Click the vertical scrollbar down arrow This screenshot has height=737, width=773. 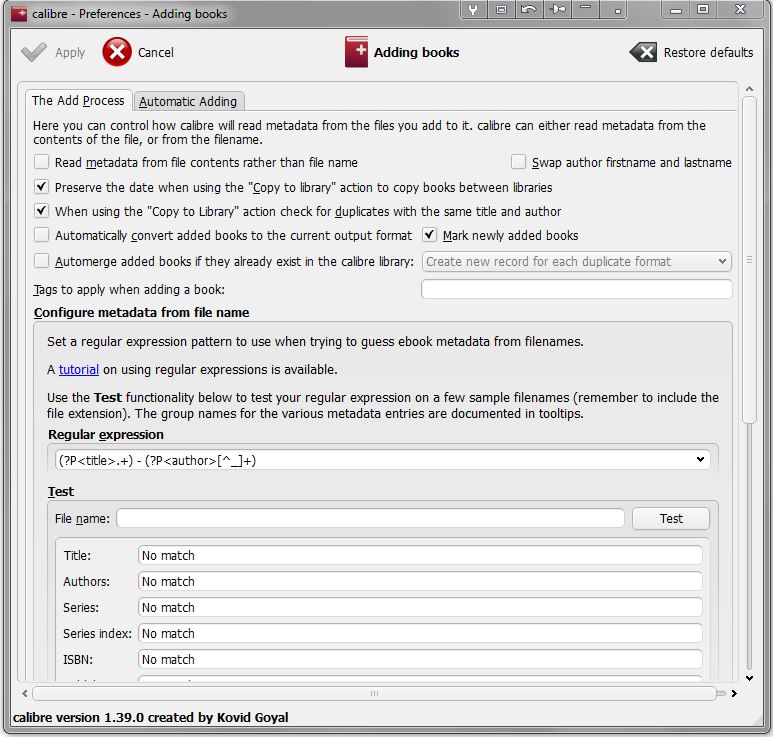749,678
